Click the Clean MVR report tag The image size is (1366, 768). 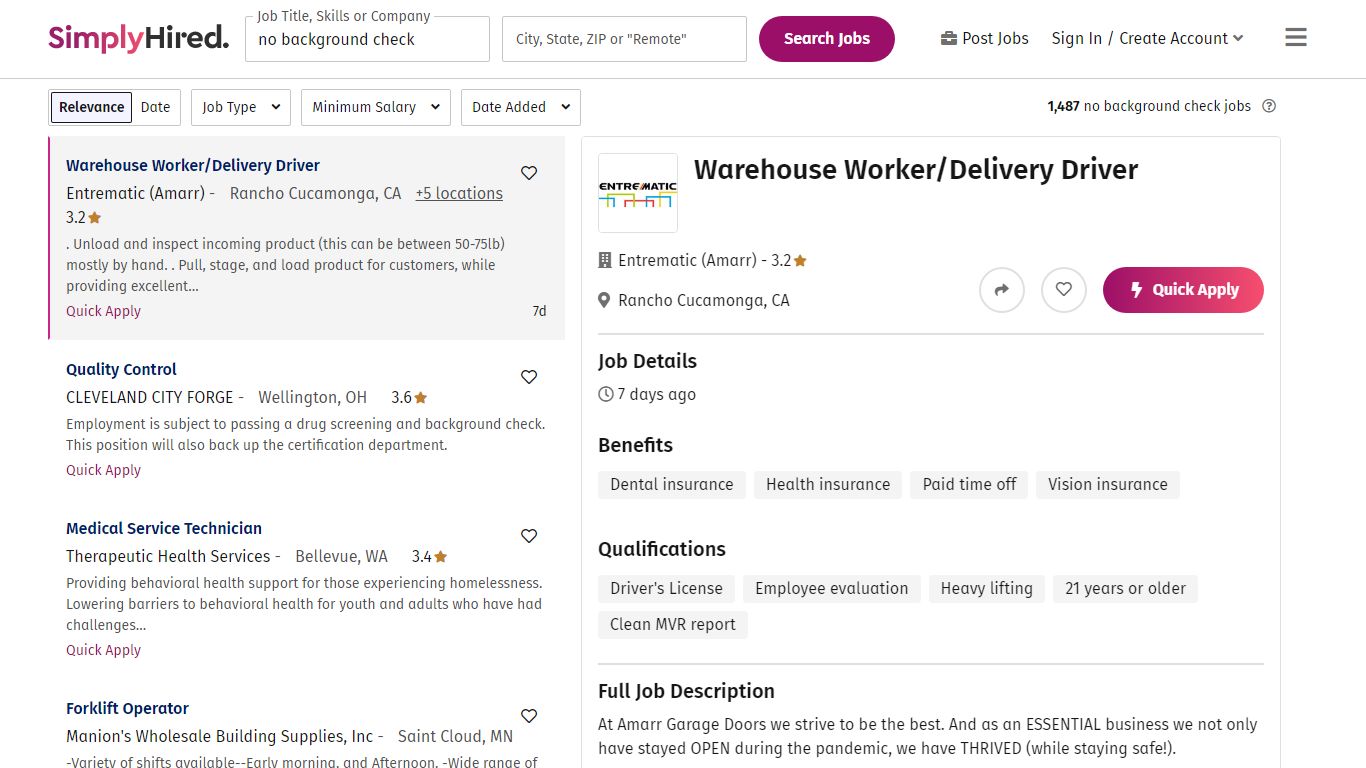pyautogui.click(x=673, y=625)
